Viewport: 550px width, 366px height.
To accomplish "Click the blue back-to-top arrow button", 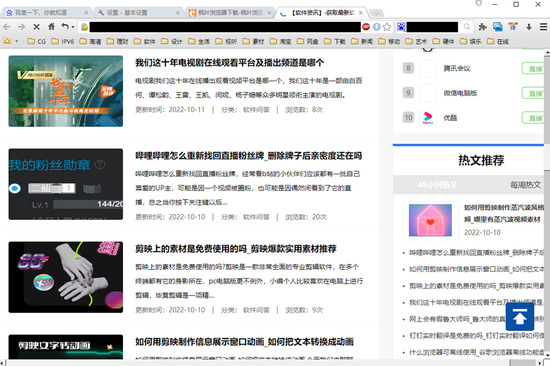I will point(520,317).
